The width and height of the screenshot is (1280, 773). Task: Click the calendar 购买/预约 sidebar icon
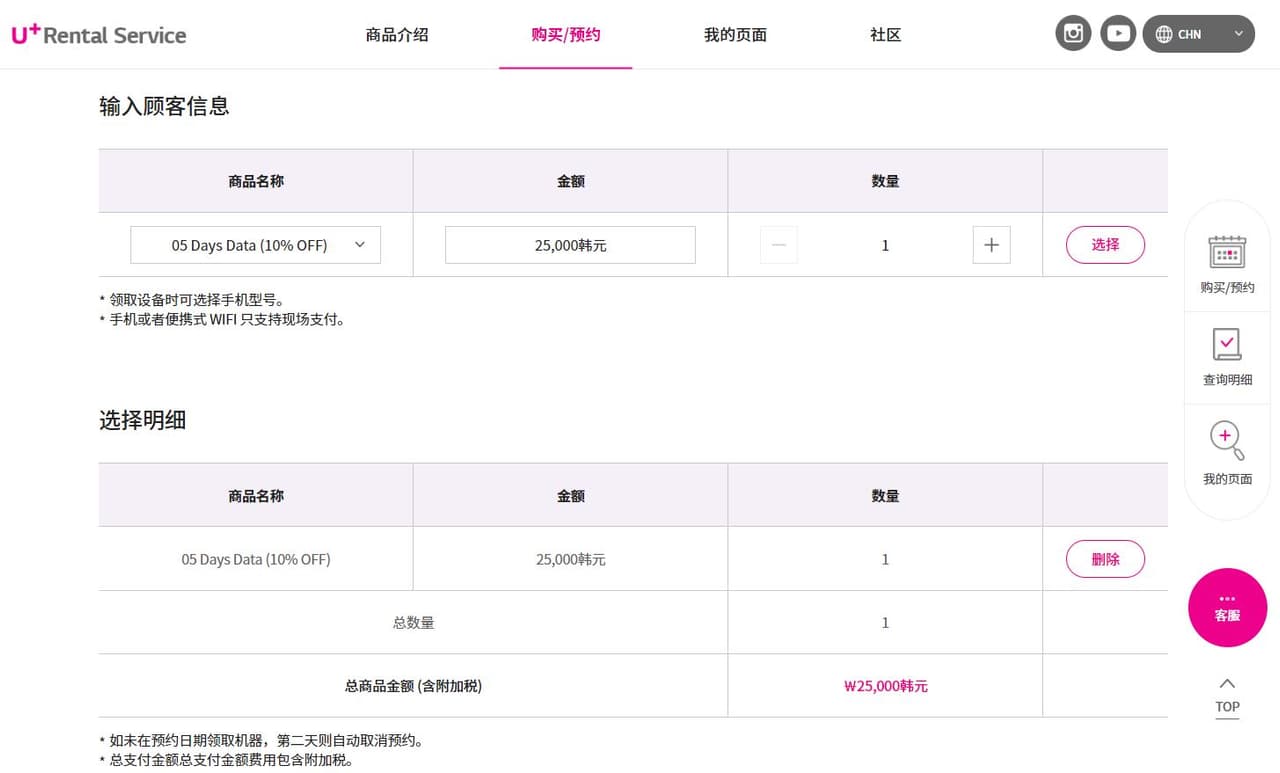click(1227, 253)
